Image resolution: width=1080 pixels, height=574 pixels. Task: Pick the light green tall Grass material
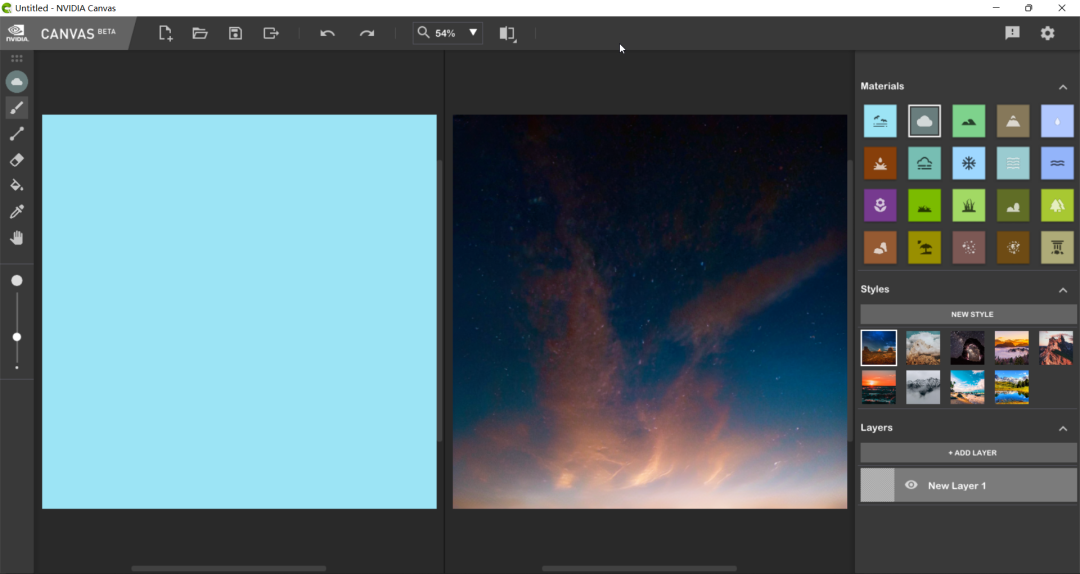(968, 205)
